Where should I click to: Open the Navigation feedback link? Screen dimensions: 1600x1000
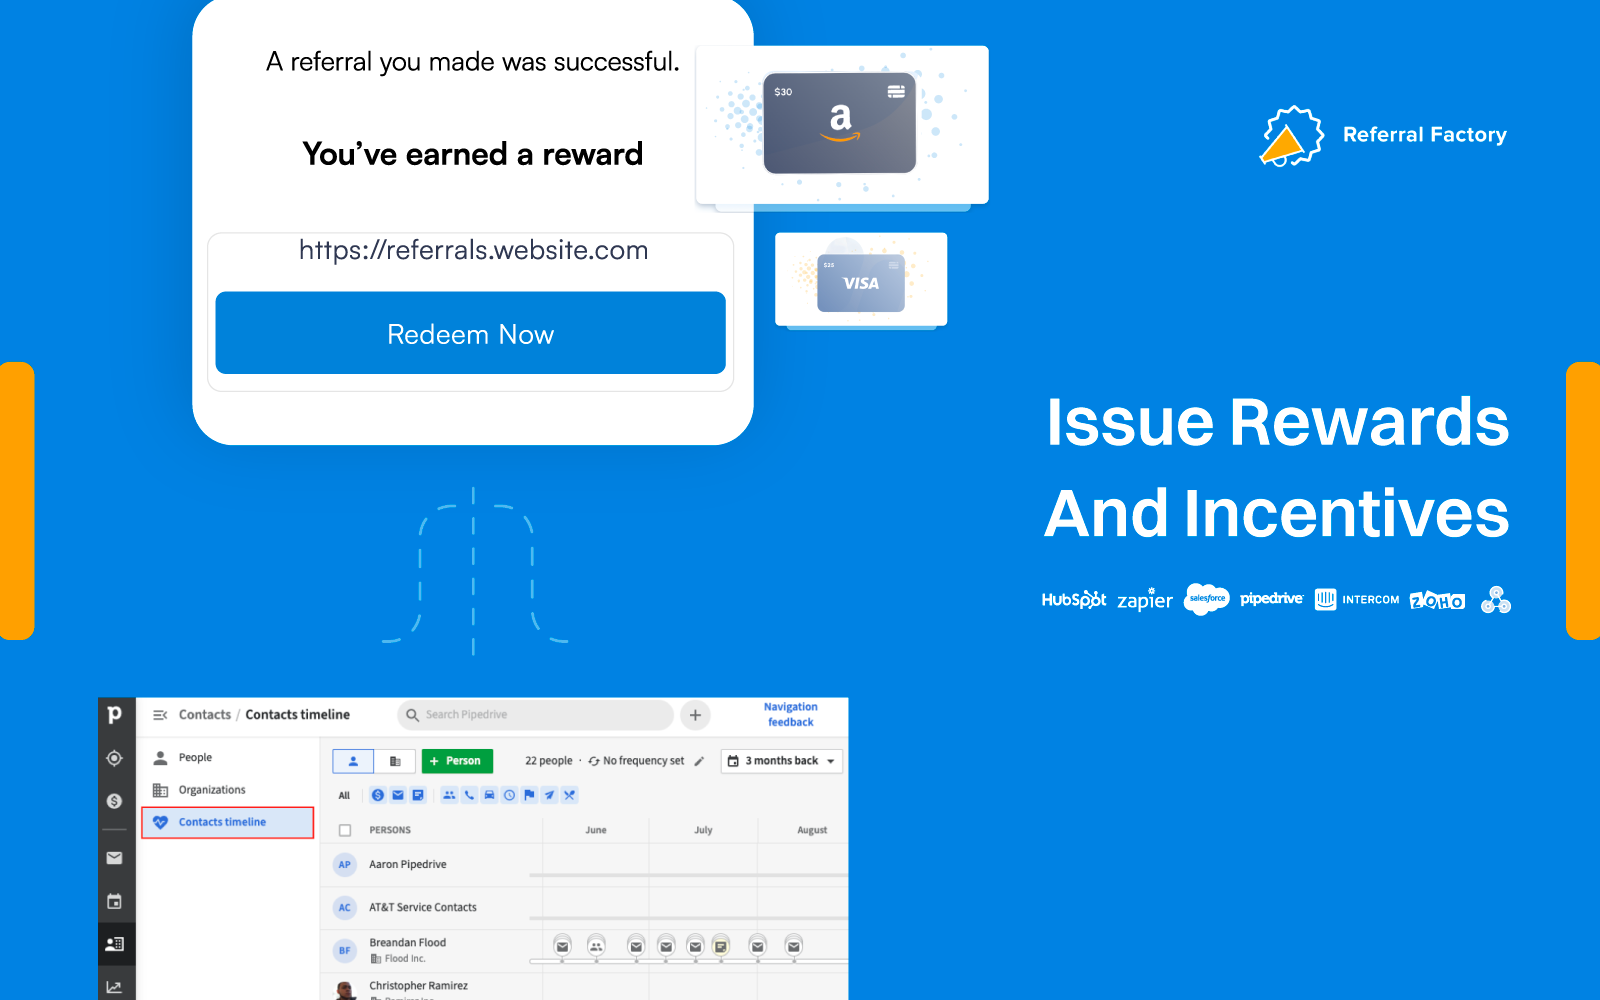tap(790, 714)
